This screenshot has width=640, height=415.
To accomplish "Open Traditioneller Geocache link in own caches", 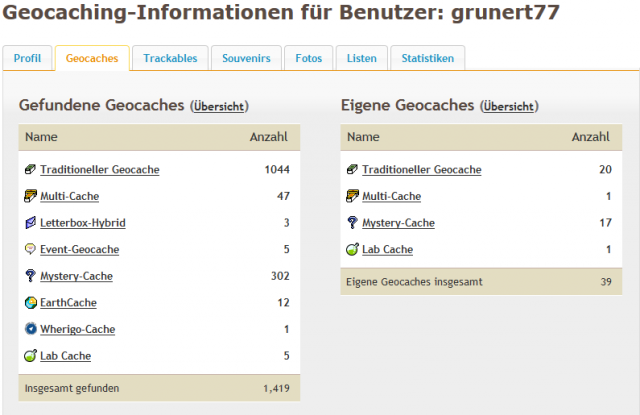I will point(422,169).
